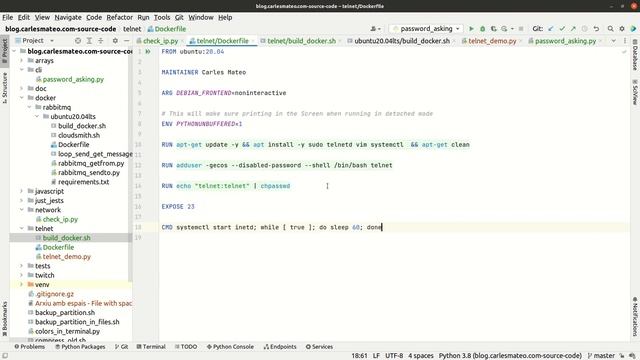Click the JetBrains Toolbox icon at far right
This screenshot has height=360, width=640.
coord(633,29)
